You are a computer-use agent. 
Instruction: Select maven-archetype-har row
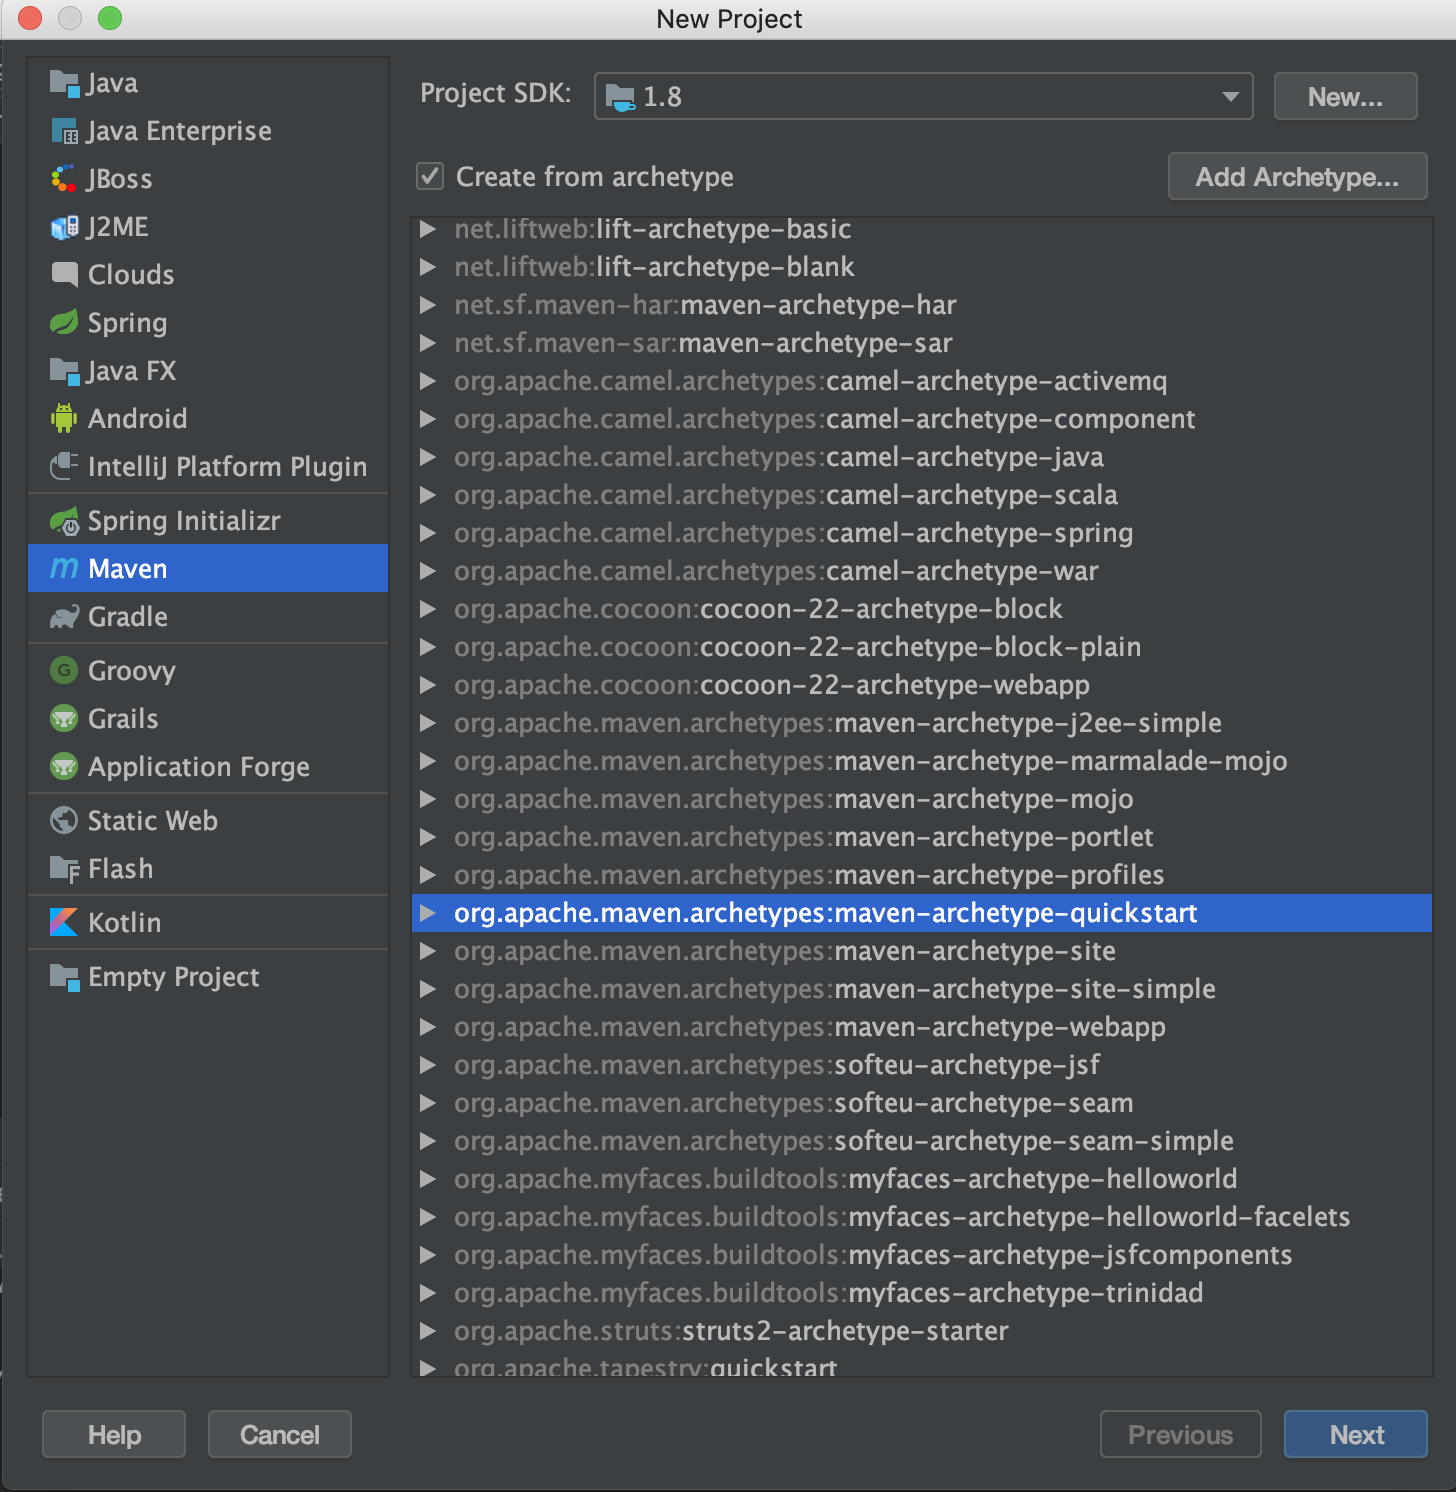[922, 304]
